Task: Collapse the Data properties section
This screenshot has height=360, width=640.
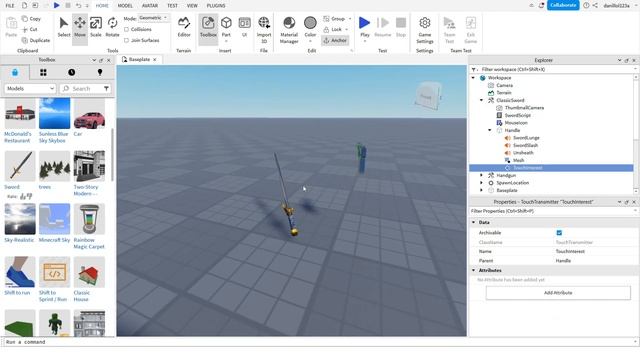Action: (473, 222)
